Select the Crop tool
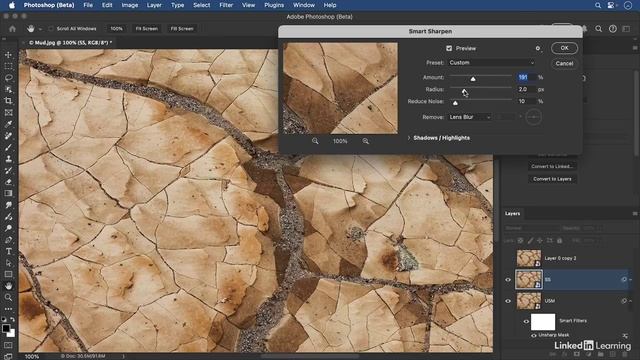Image resolution: width=640 pixels, height=360 pixels. point(8,100)
